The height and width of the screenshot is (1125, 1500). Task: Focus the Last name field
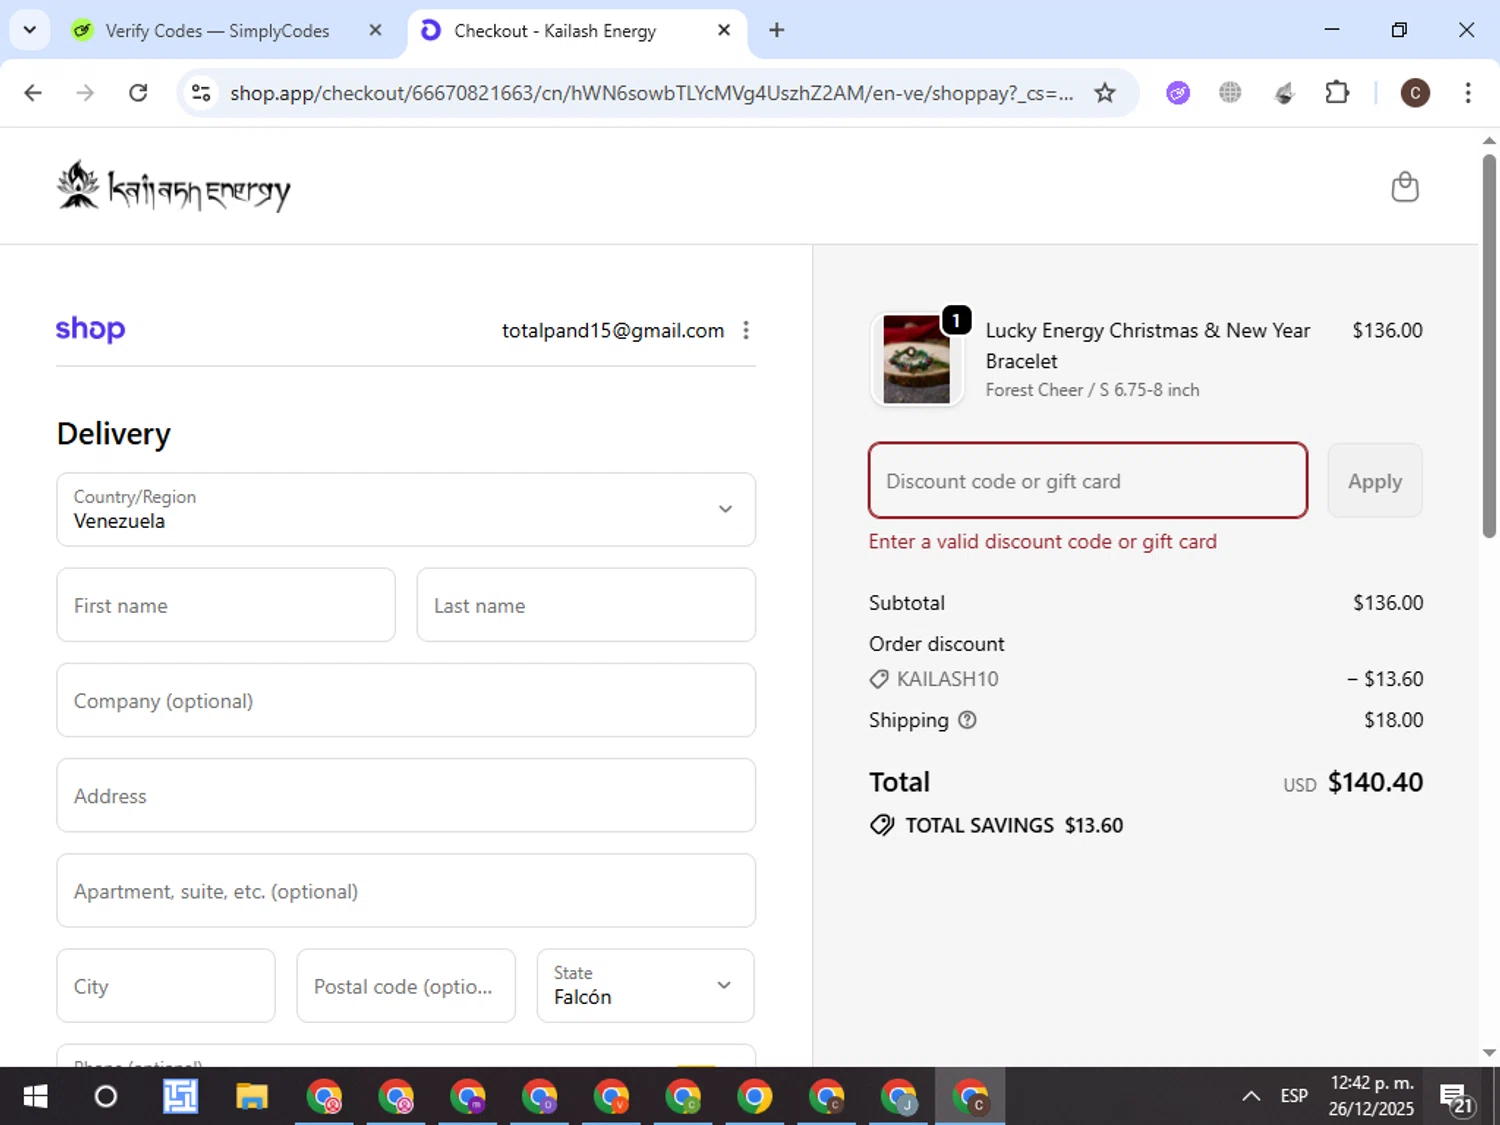coord(586,605)
